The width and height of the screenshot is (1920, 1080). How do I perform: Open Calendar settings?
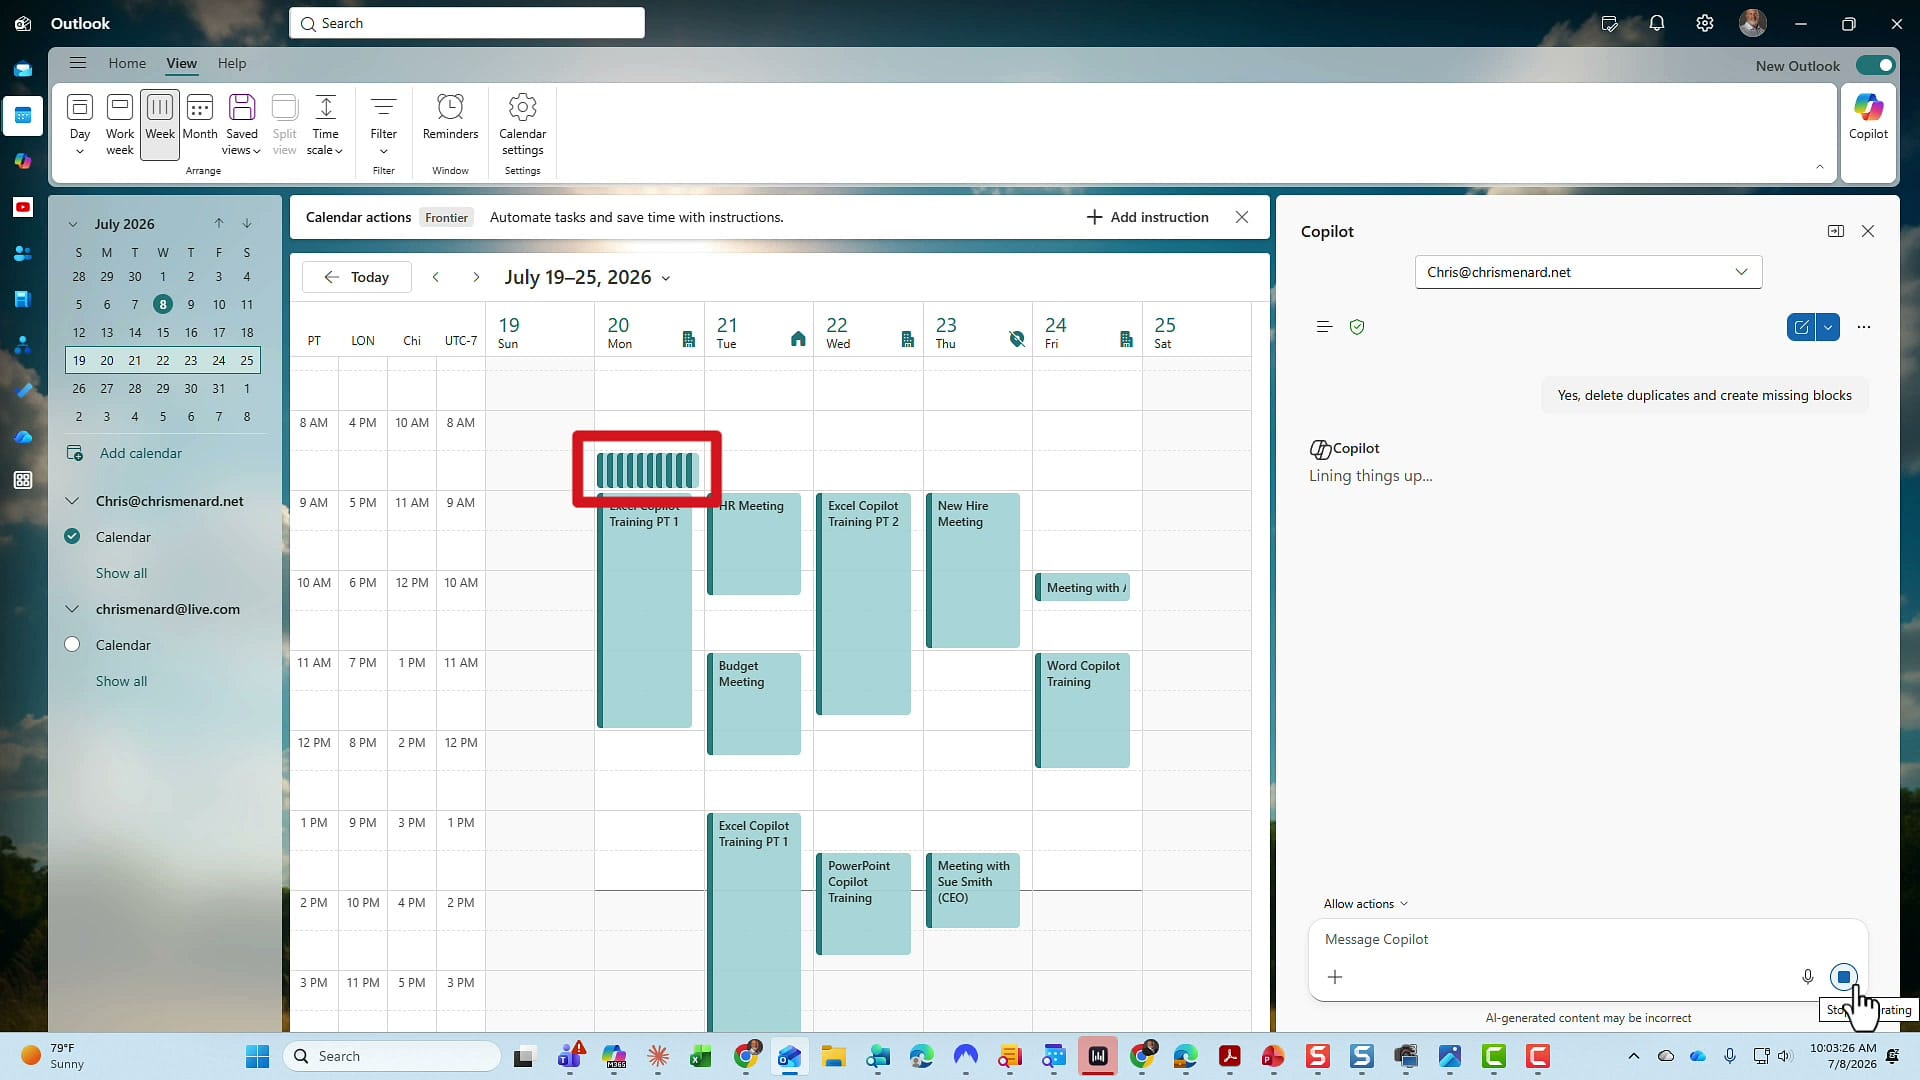pyautogui.click(x=522, y=124)
